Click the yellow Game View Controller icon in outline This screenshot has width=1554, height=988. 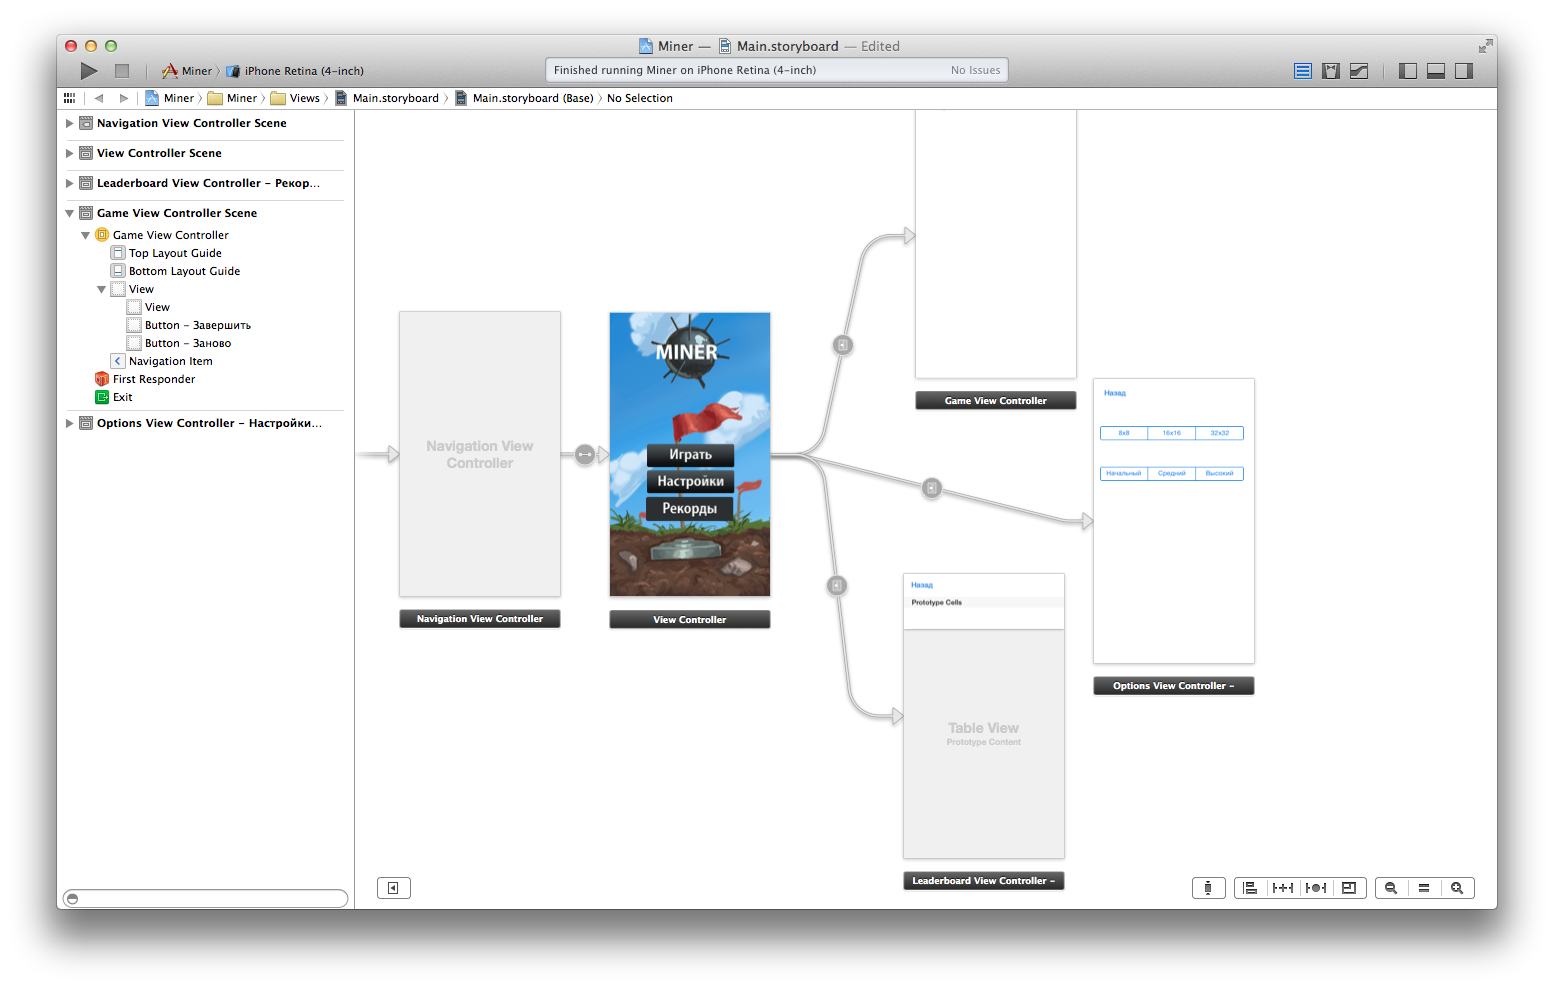(101, 235)
